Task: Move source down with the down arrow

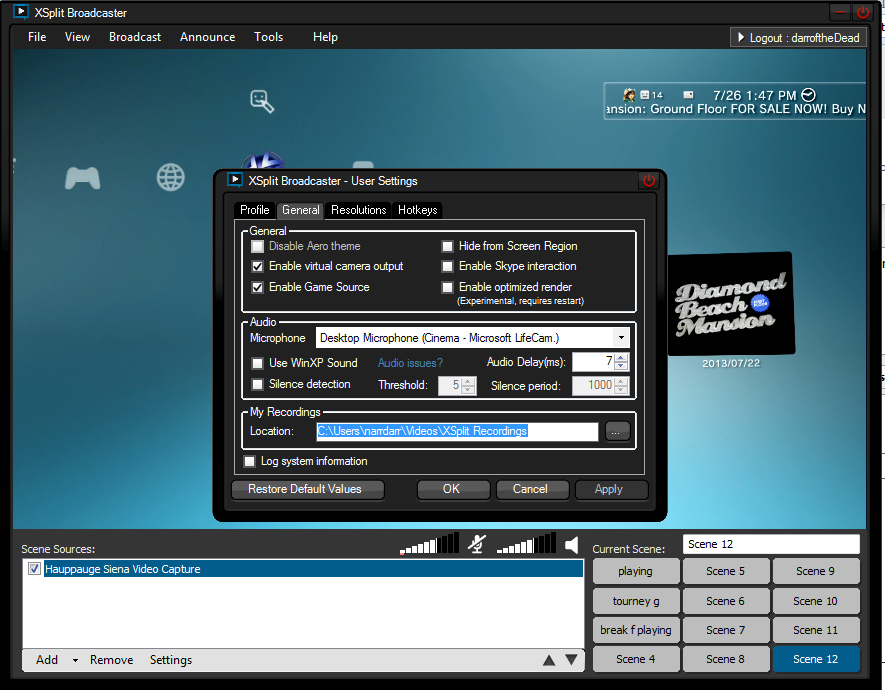Action: (571, 660)
